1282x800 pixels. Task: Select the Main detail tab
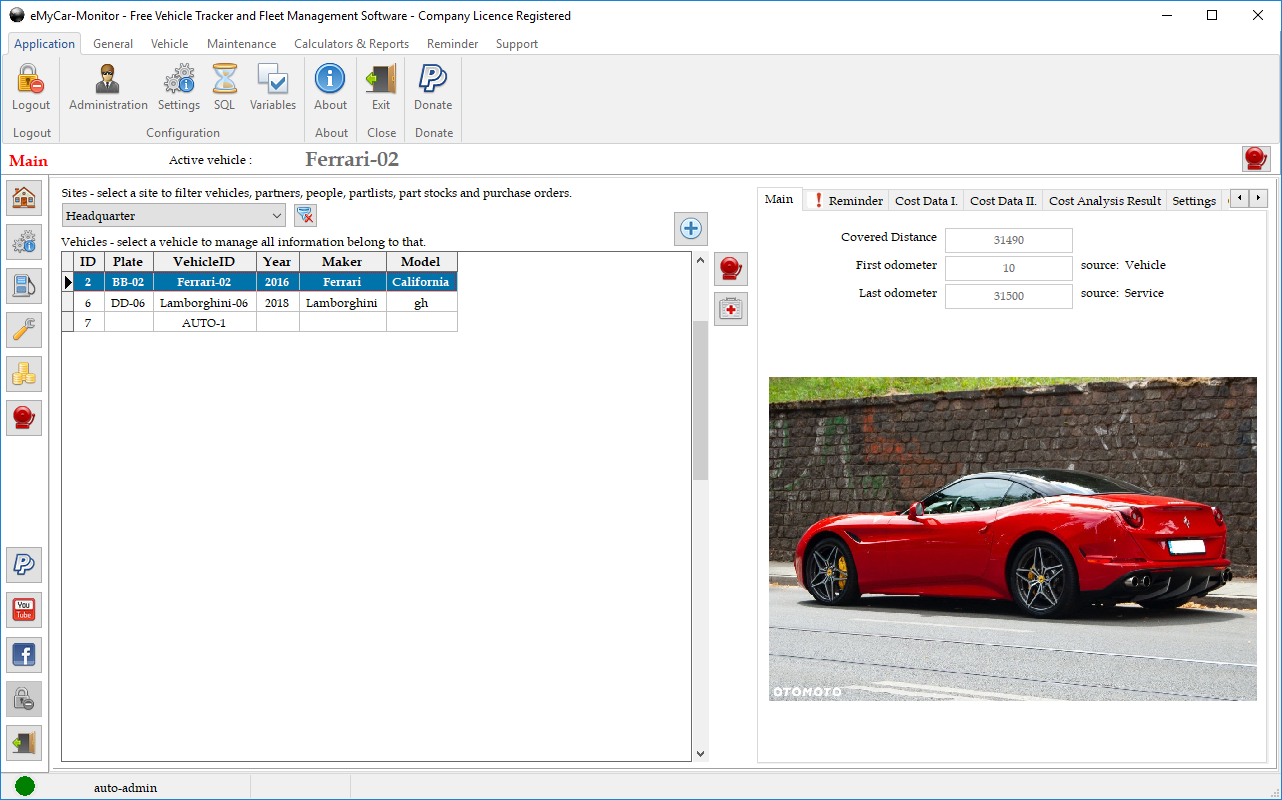pyautogui.click(x=779, y=199)
